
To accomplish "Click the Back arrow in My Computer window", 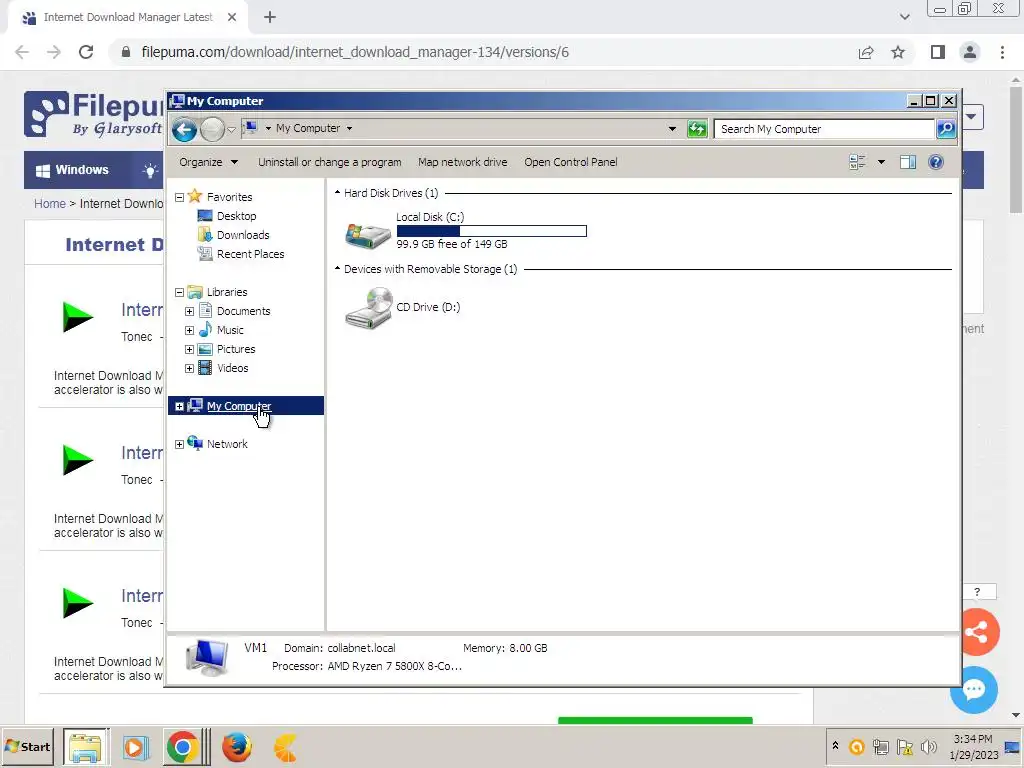I will click(x=184, y=129).
